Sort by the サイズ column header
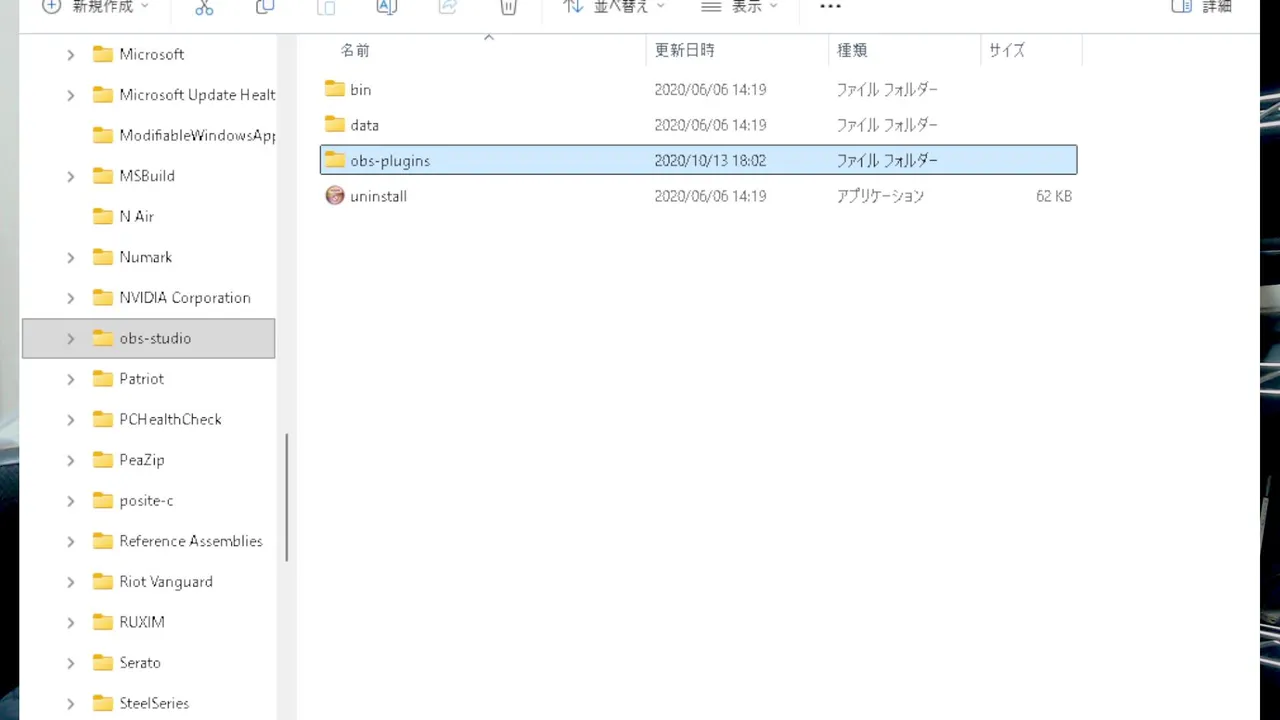The image size is (1280, 720). pyautogui.click(x=1007, y=50)
